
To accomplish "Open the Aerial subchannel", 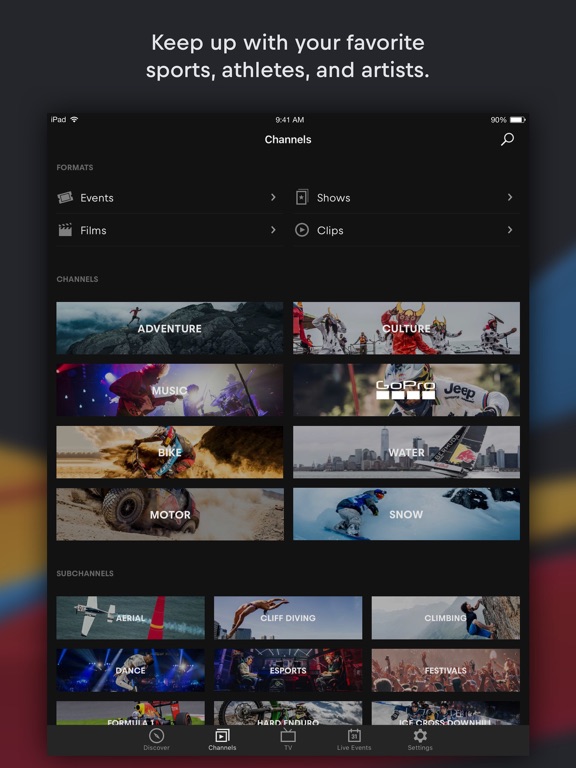I will click(x=130, y=618).
